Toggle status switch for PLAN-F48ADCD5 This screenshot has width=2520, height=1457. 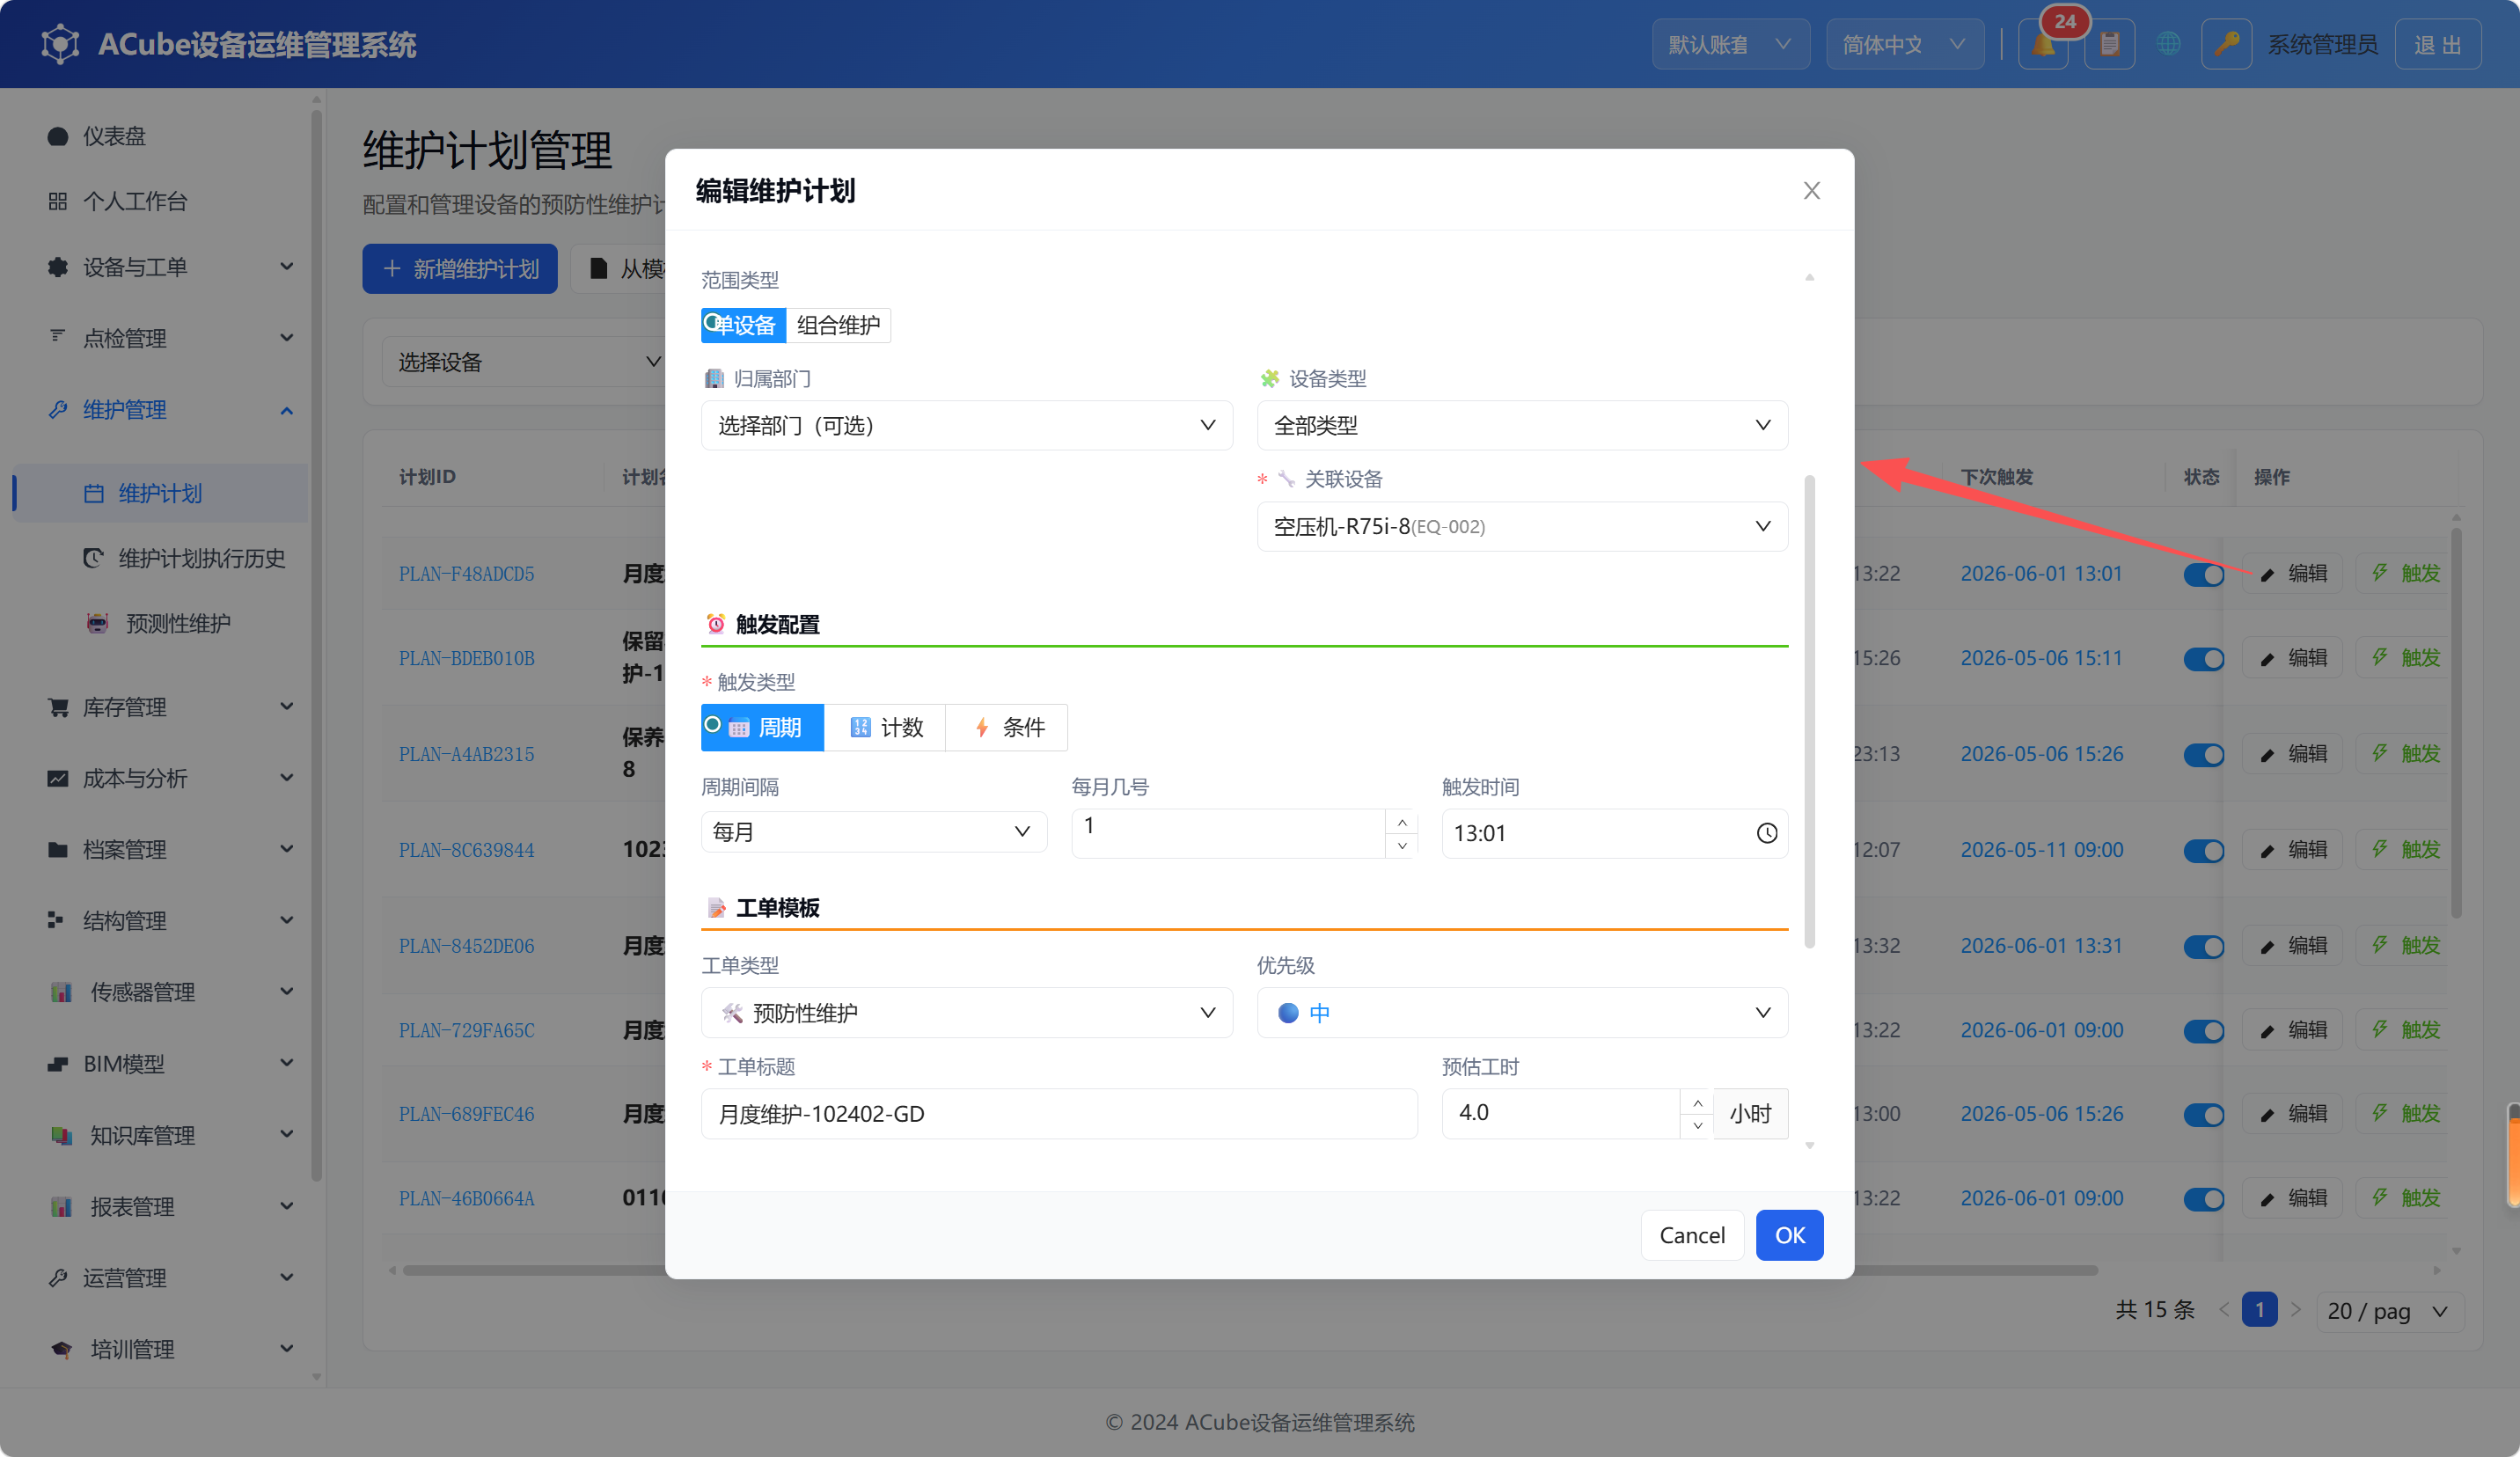(x=2203, y=574)
